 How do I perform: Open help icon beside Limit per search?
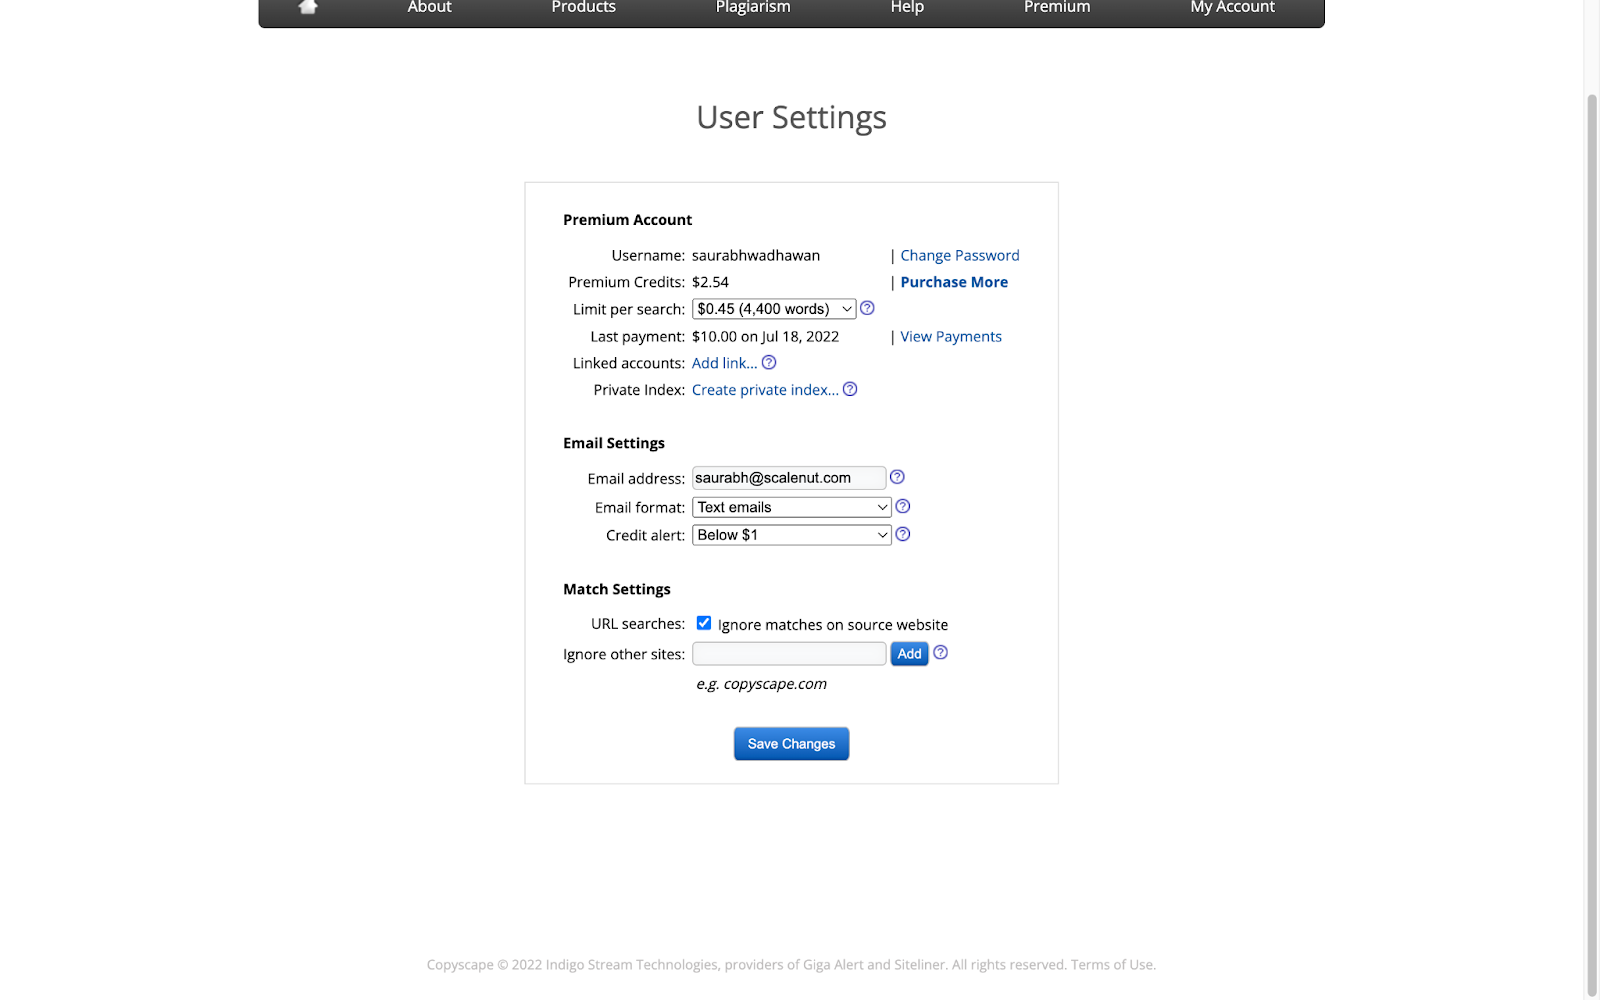tap(867, 308)
